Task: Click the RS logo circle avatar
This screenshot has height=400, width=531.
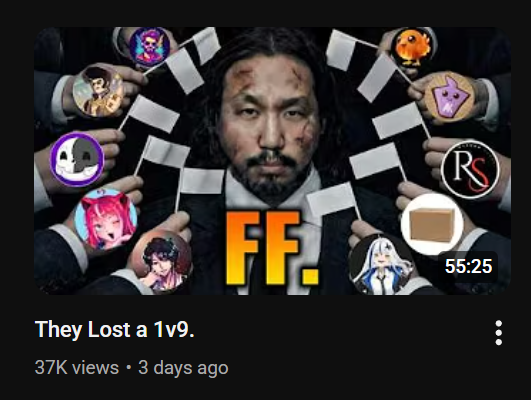Action: tap(470, 169)
